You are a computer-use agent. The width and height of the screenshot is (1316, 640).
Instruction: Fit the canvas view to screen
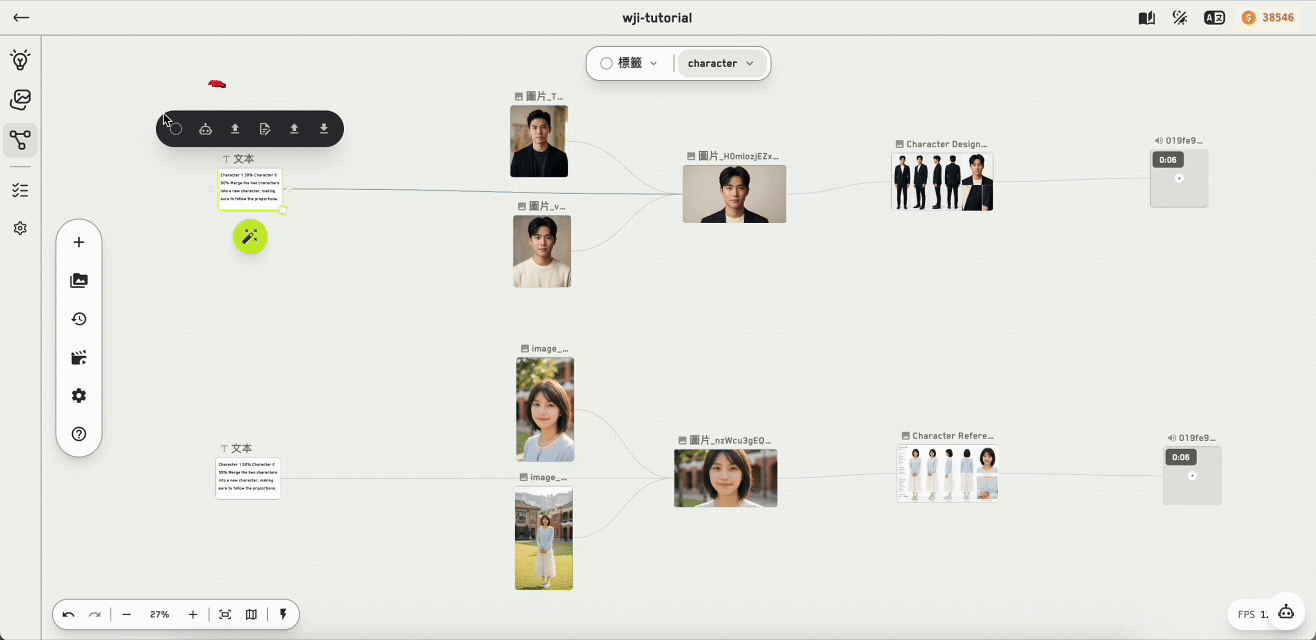[225, 615]
